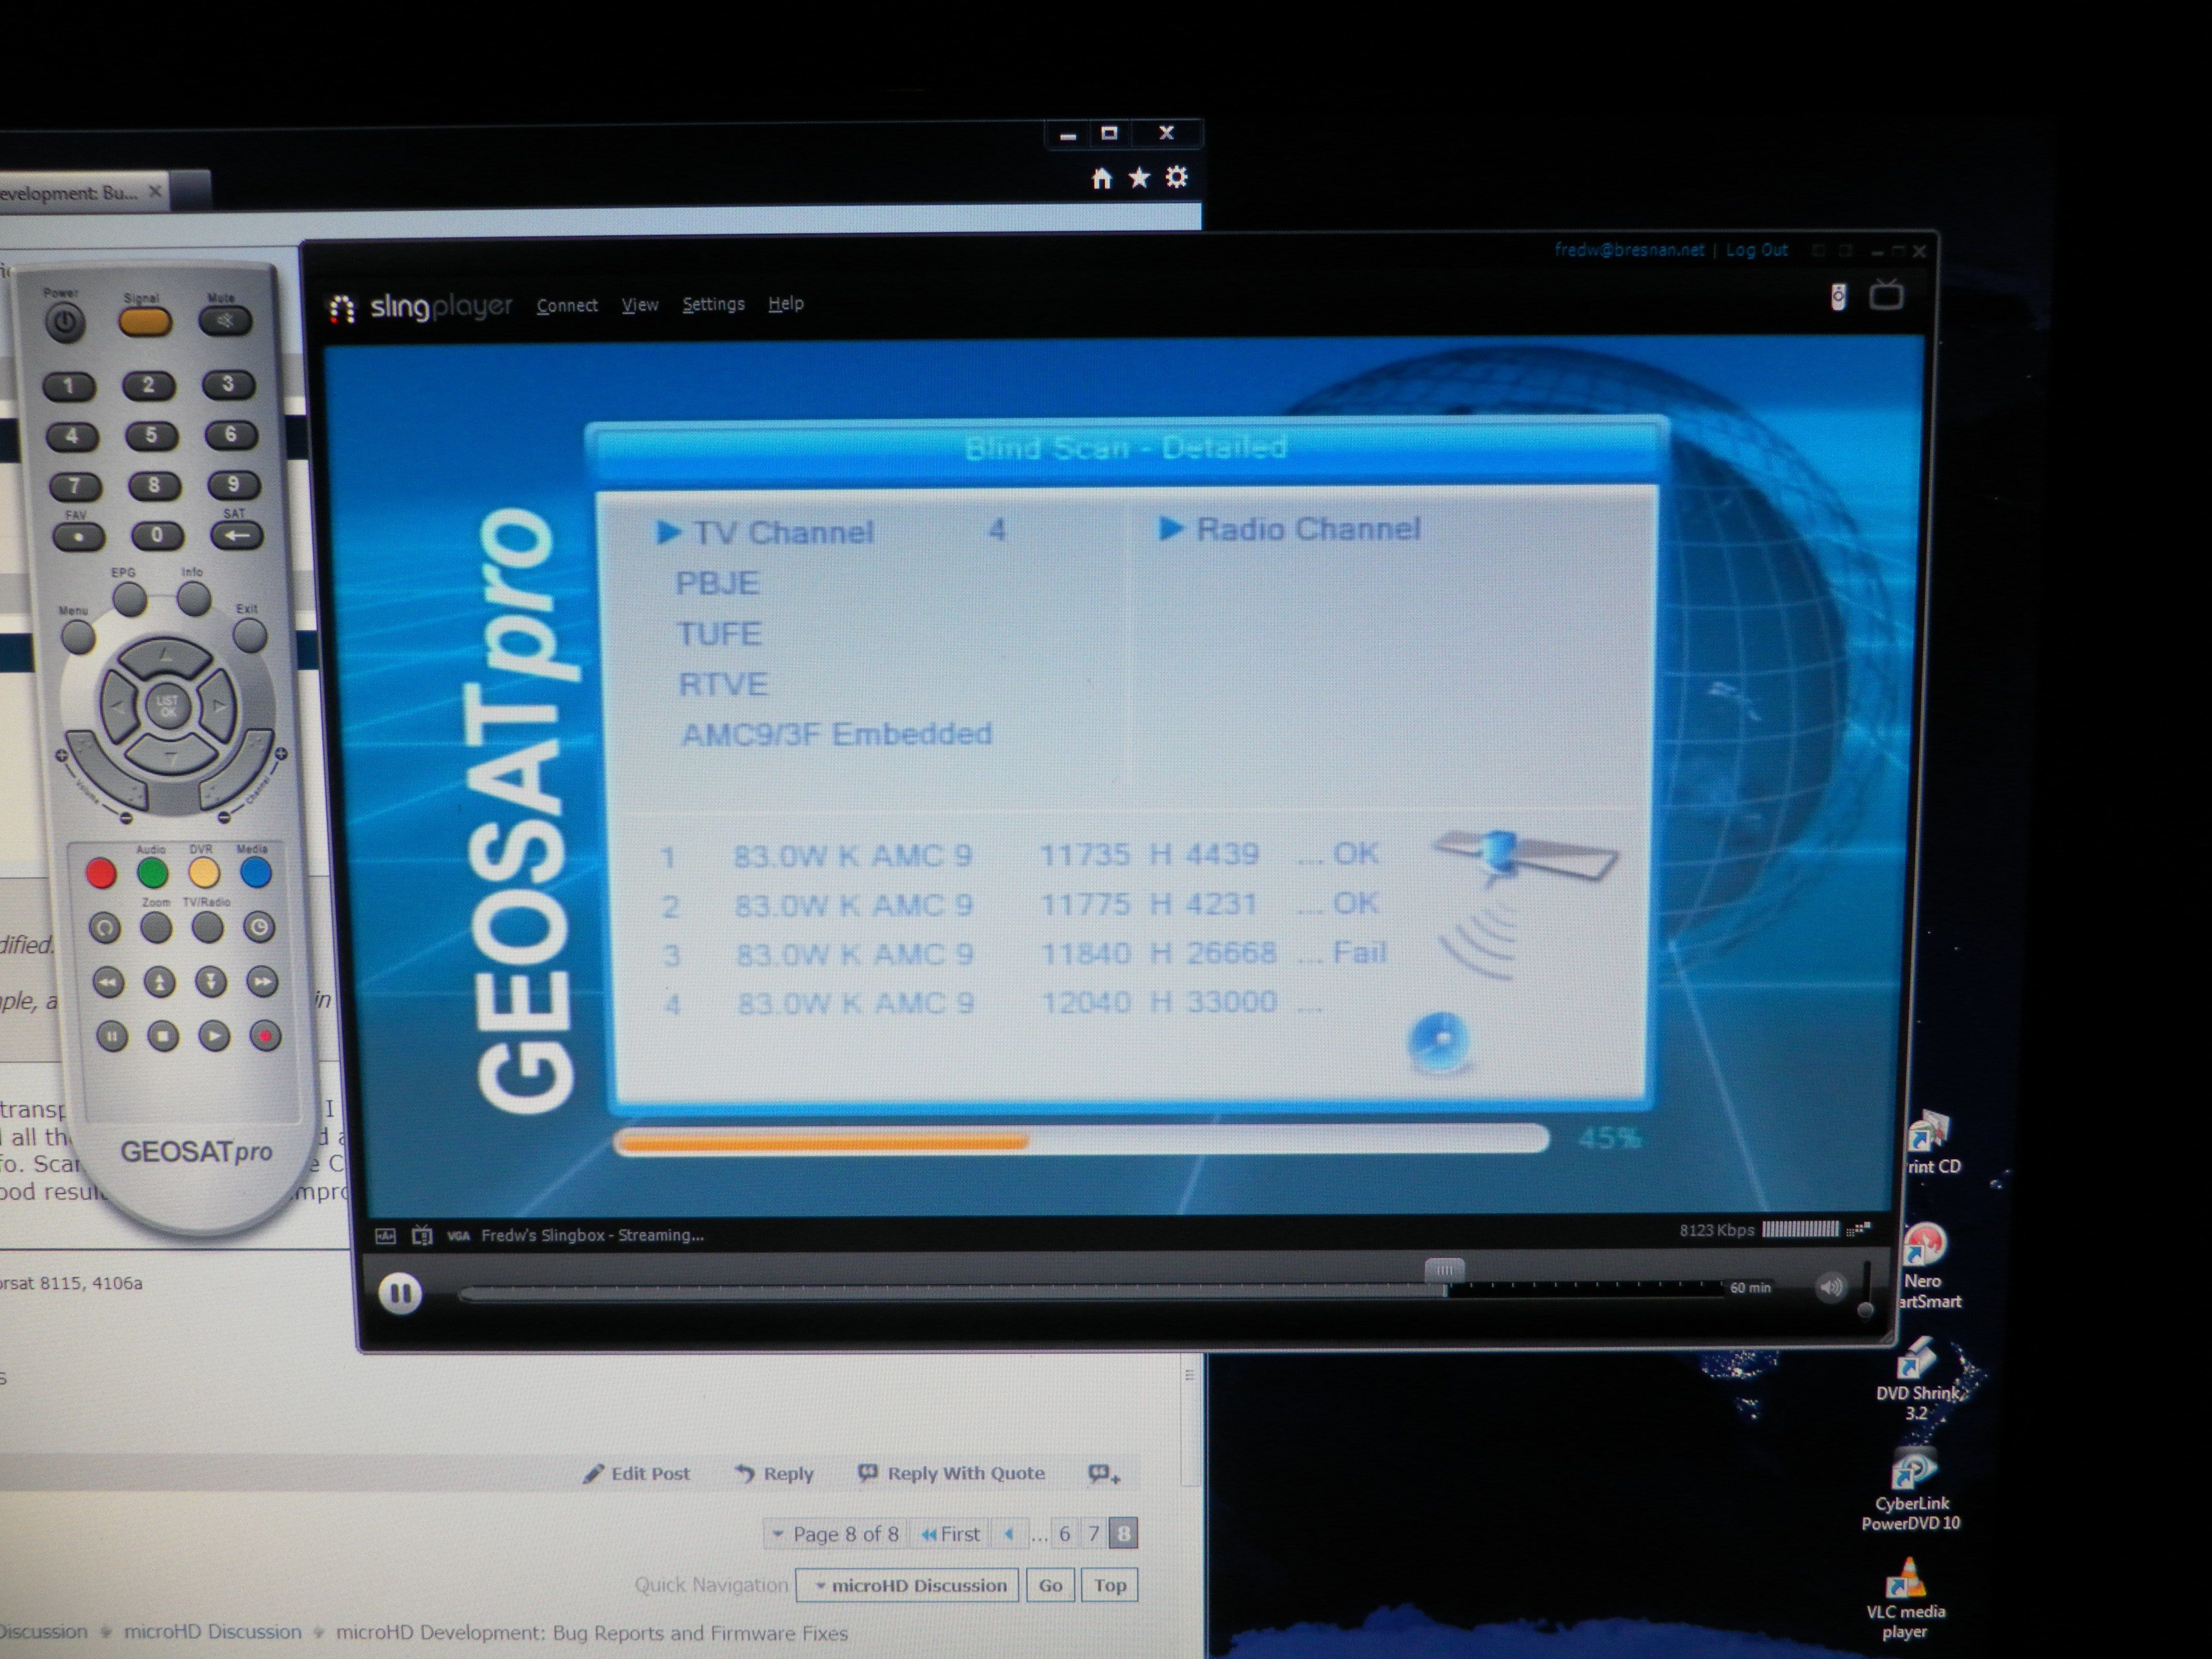Click the Power button on the GEOSATpro remote
Screen dimensions: 2212x1659
pyautogui.click(x=65, y=323)
